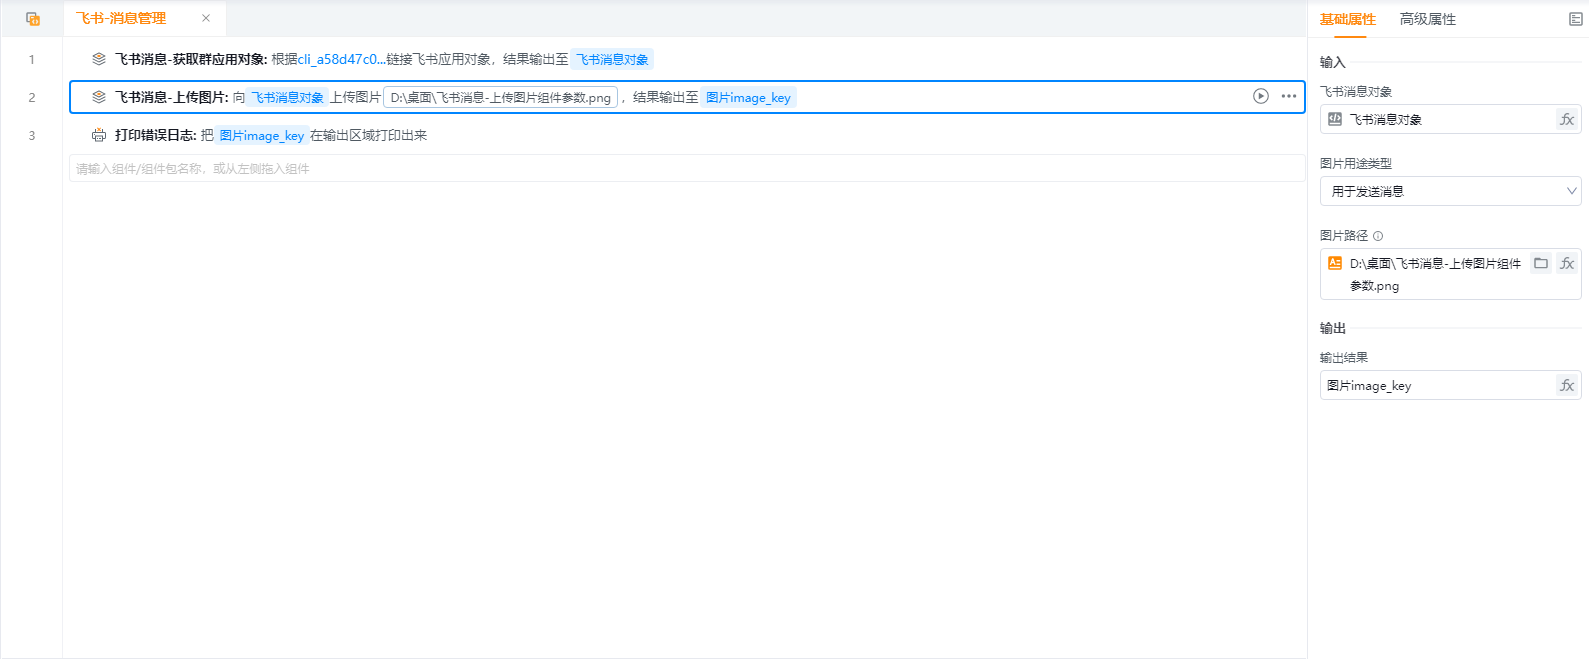The height and width of the screenshot is (659, 1589).
Task: Focus the component name search input
Action: [686, 168]
